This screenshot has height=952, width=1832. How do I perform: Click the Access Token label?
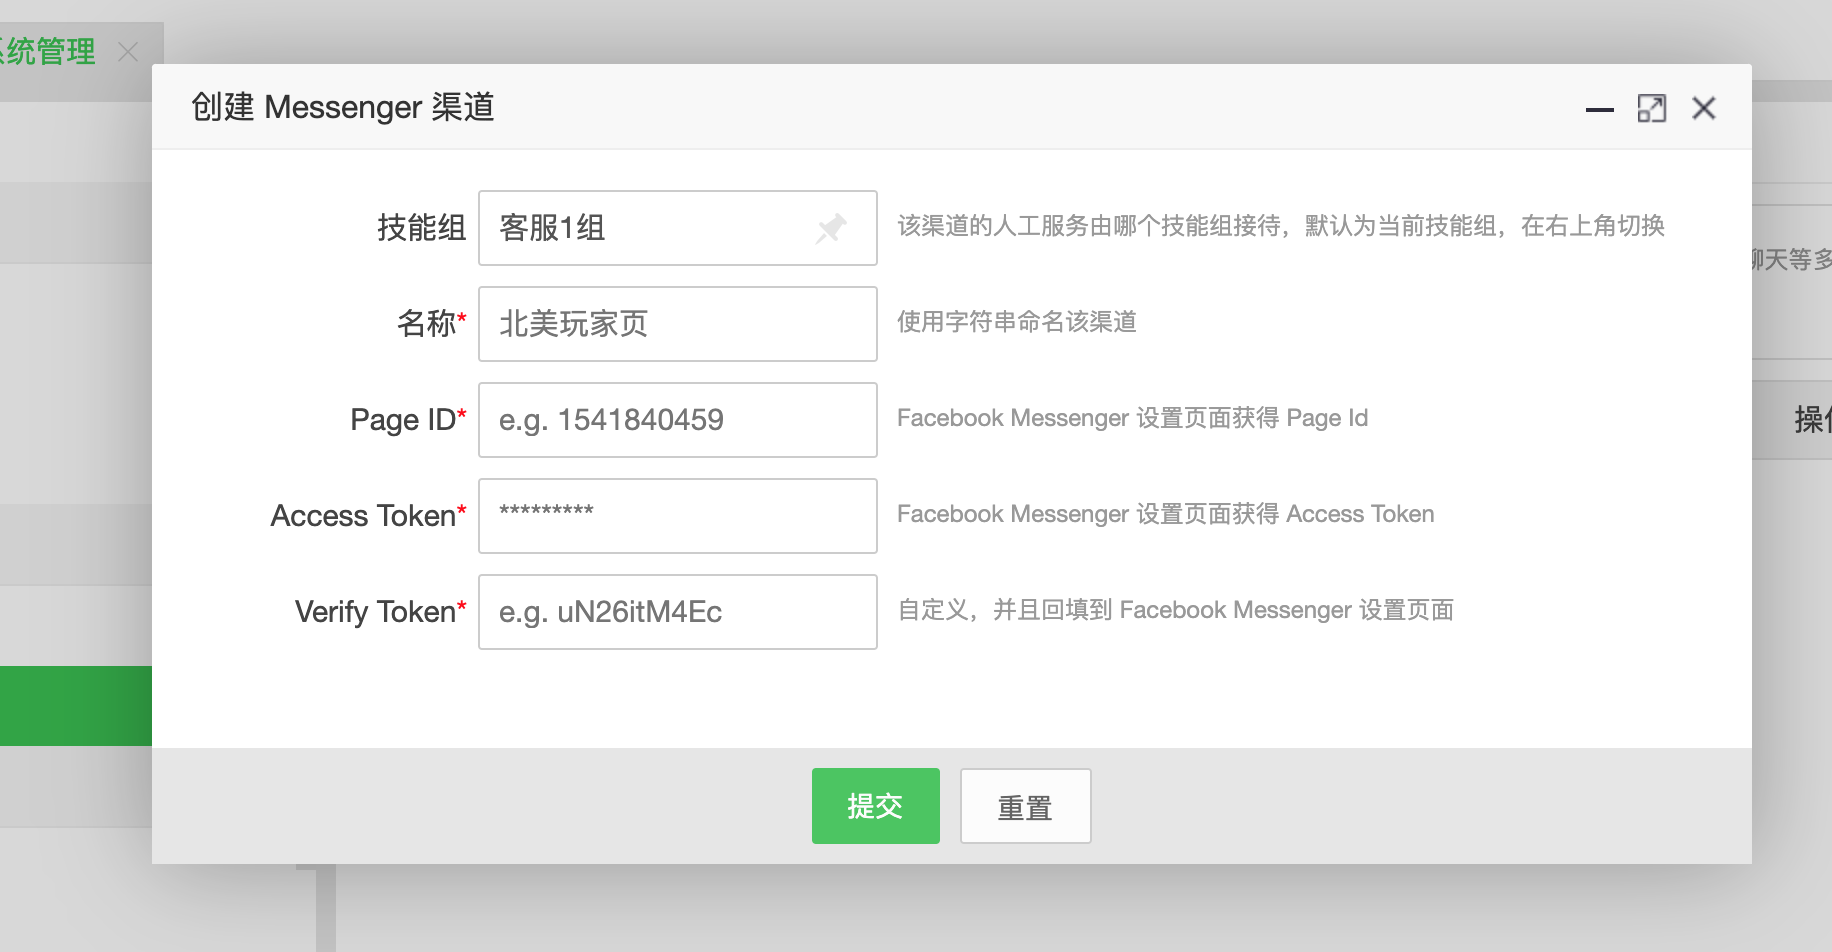point(368,516)
